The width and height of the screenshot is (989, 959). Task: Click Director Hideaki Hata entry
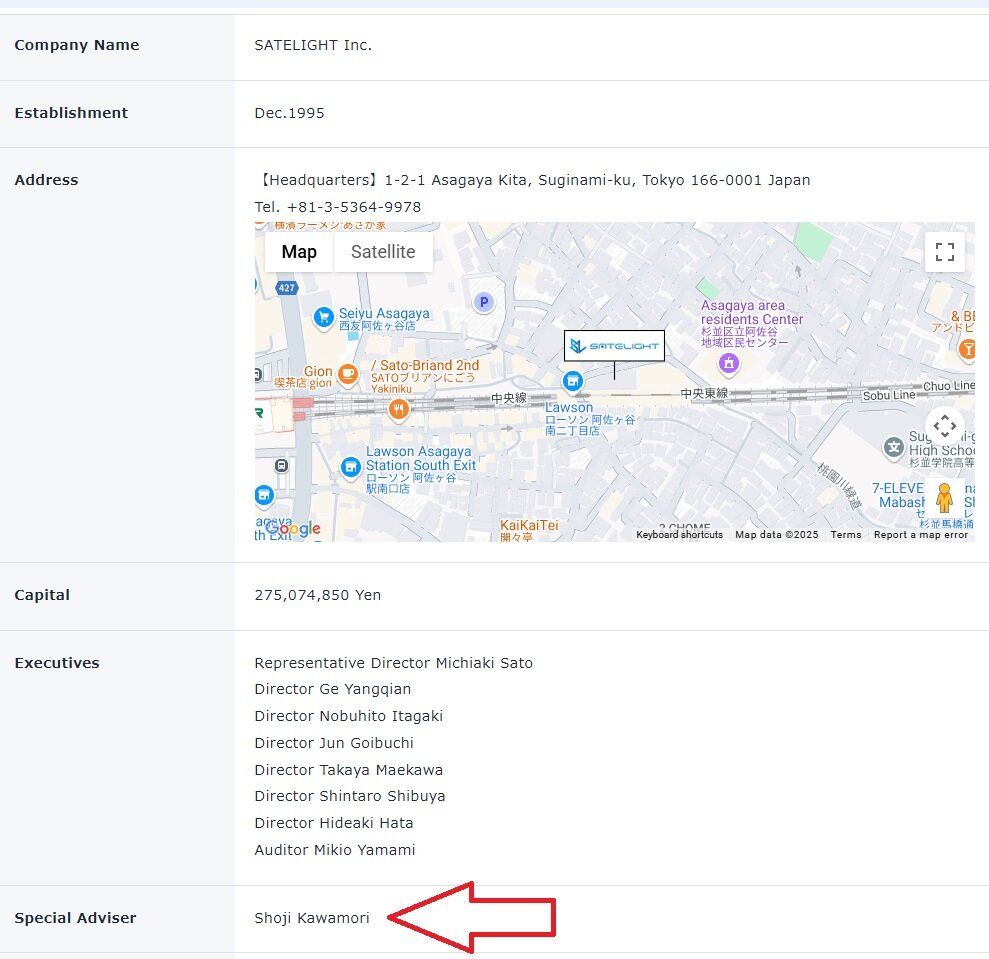[x=334, y=823]
